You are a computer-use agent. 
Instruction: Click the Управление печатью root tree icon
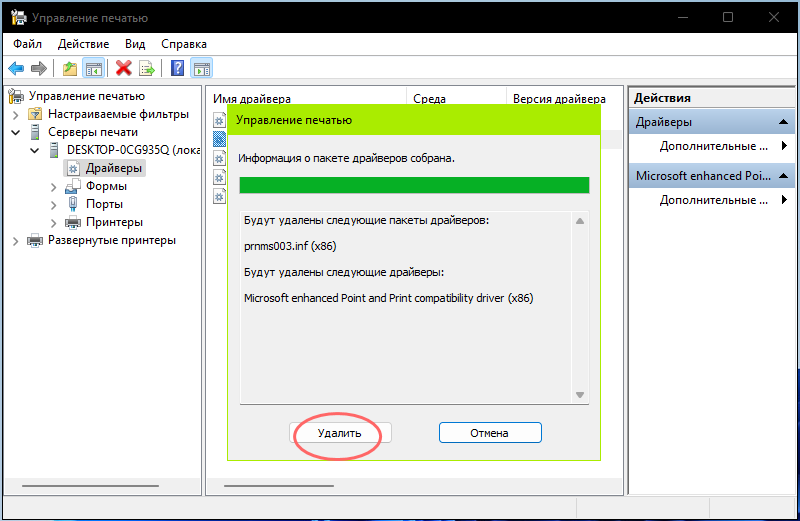tap(16, 96)
